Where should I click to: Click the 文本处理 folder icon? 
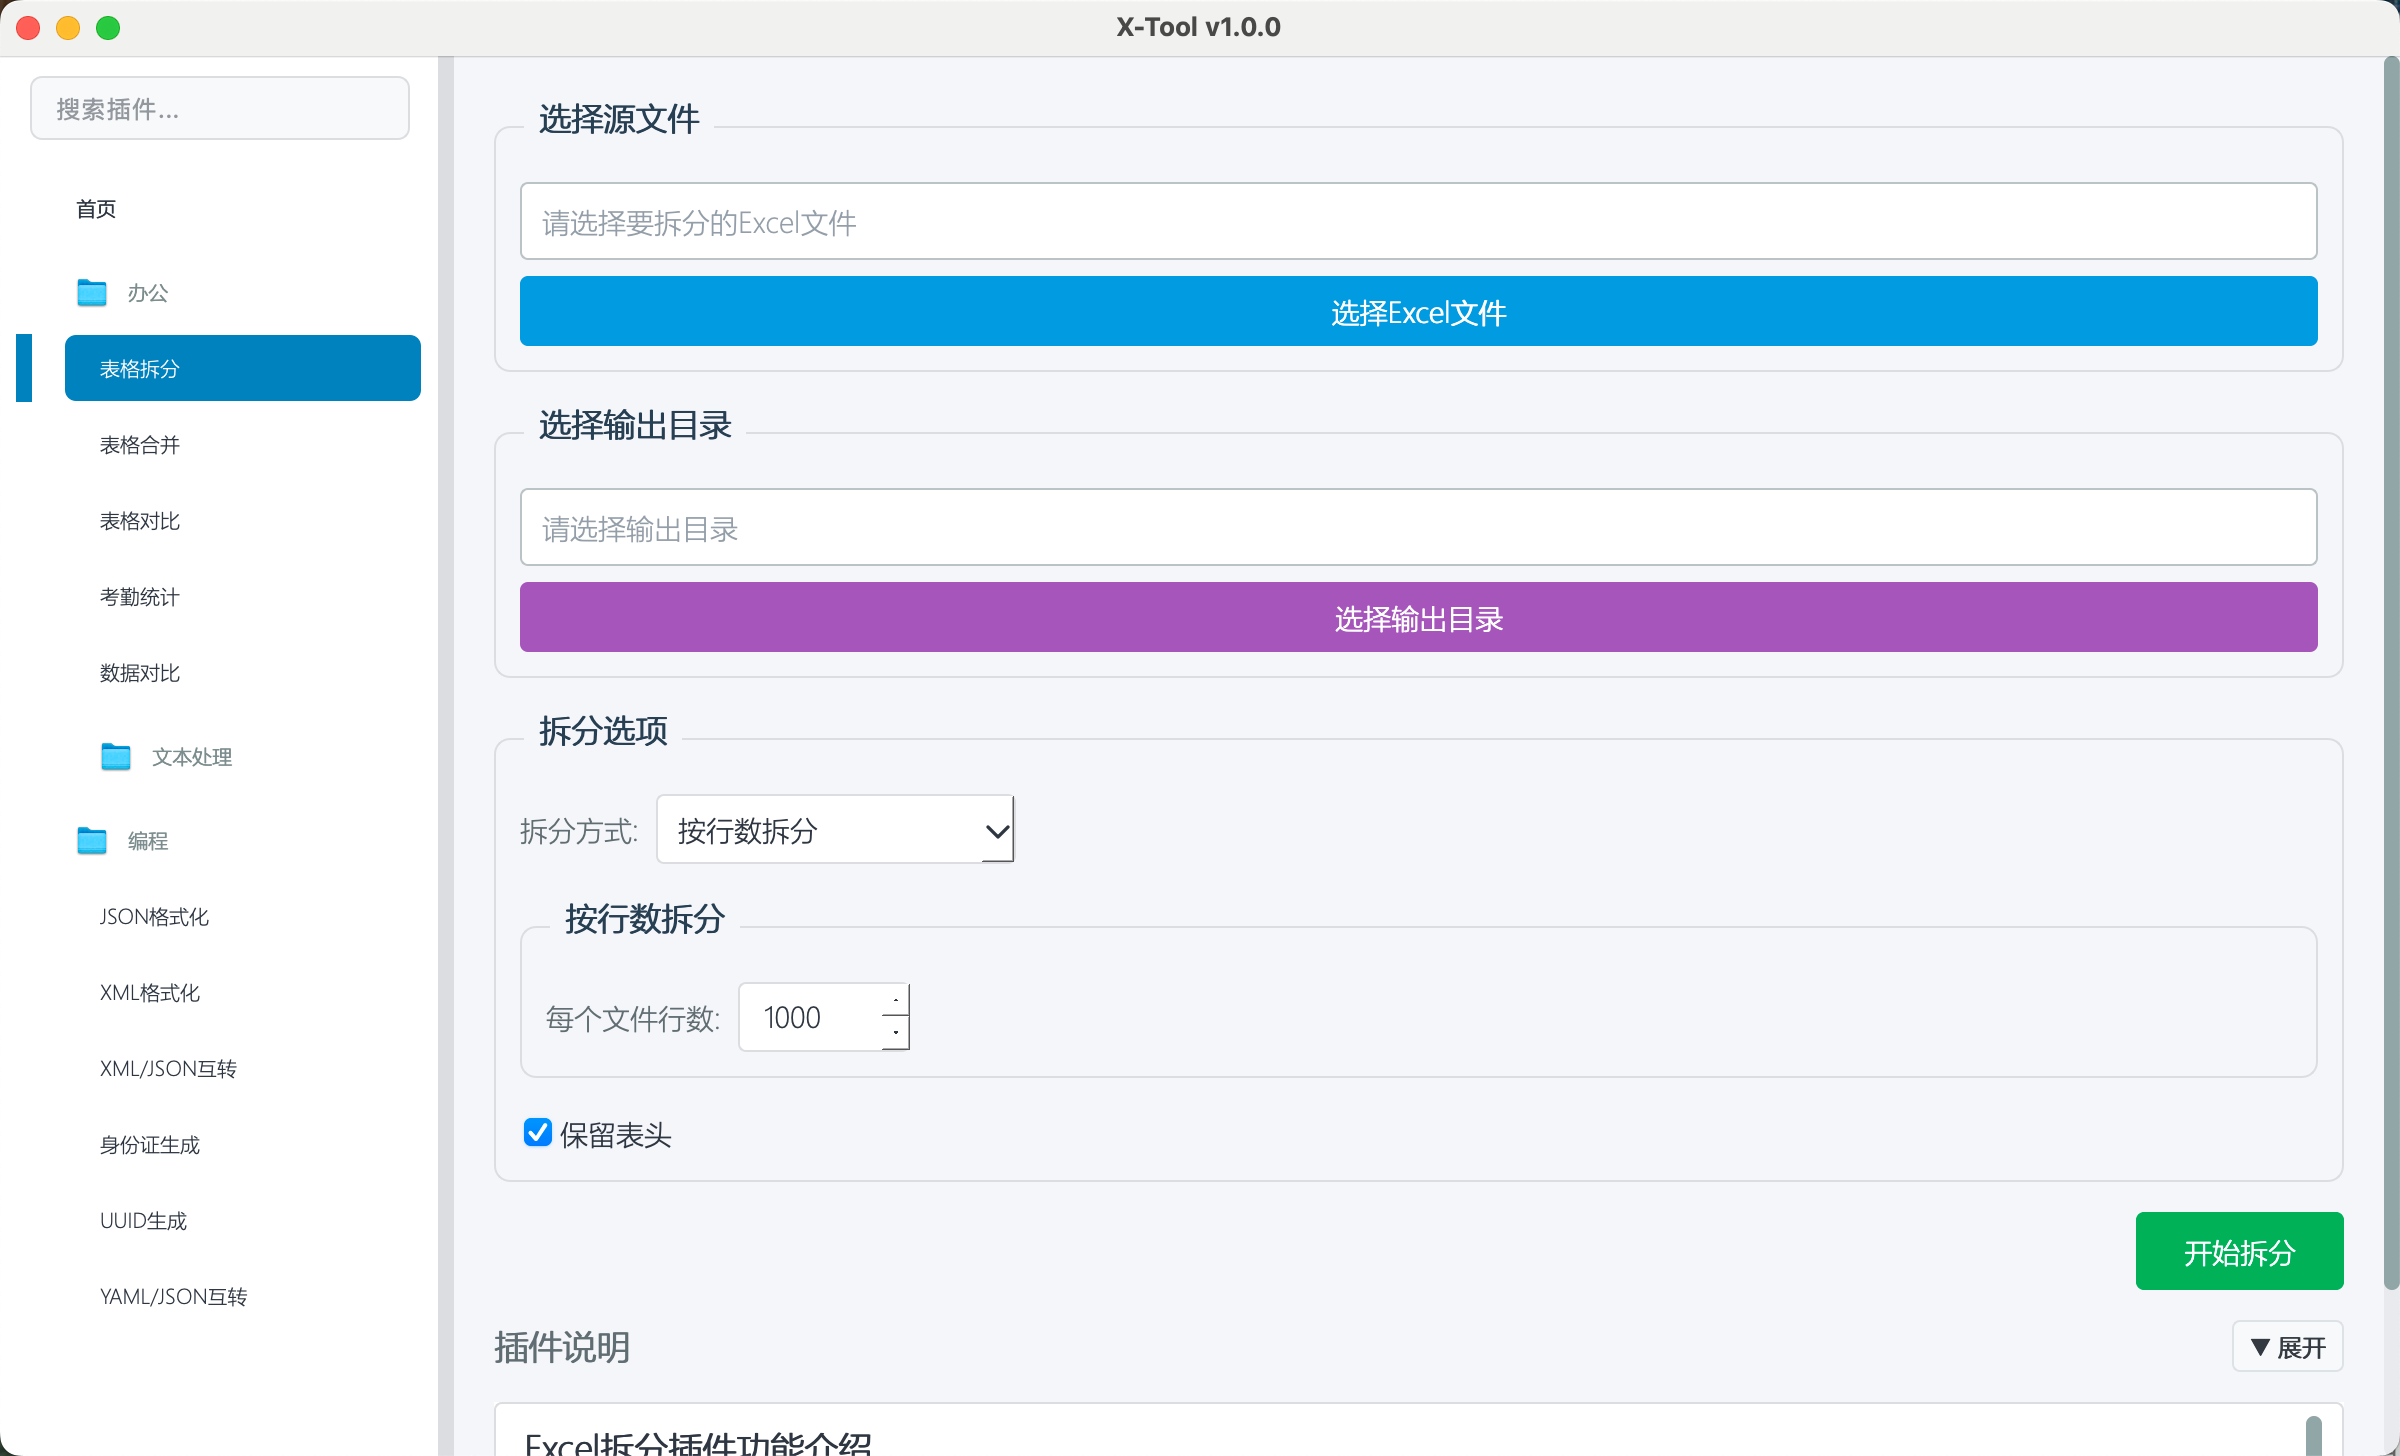click(x=116, y=757)
